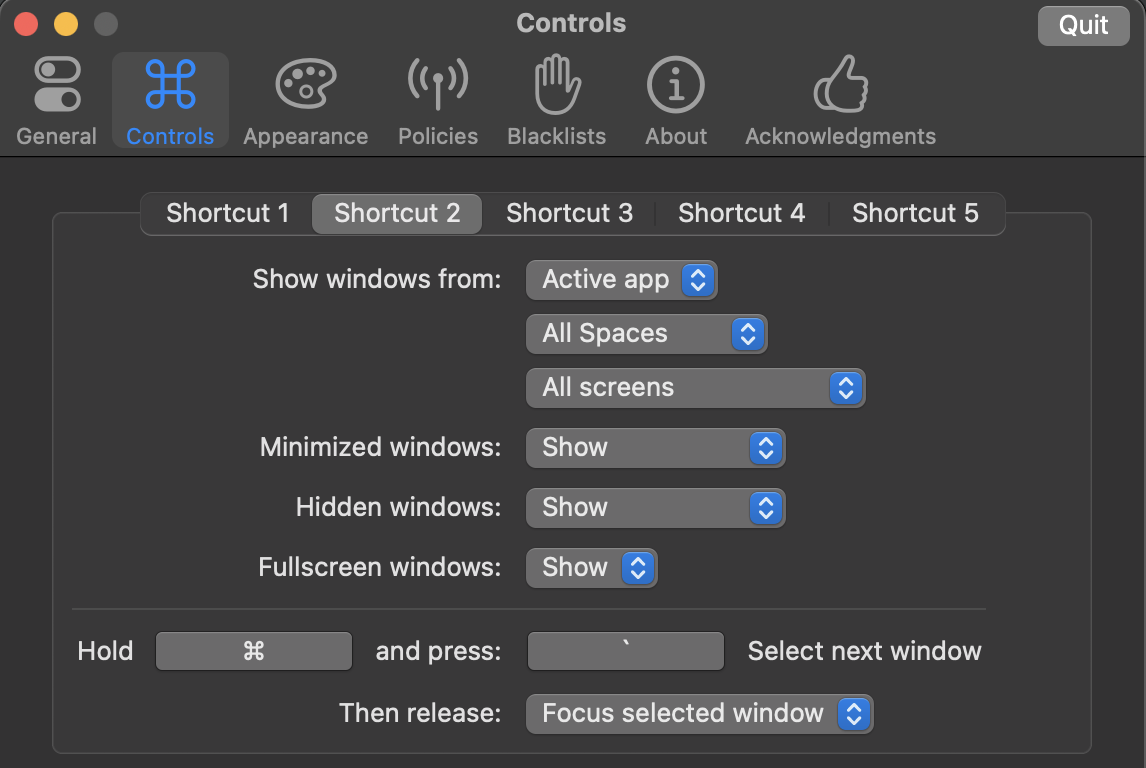Open the About info icon
This screenshot has height=768, width=1146.
point(676,85)
